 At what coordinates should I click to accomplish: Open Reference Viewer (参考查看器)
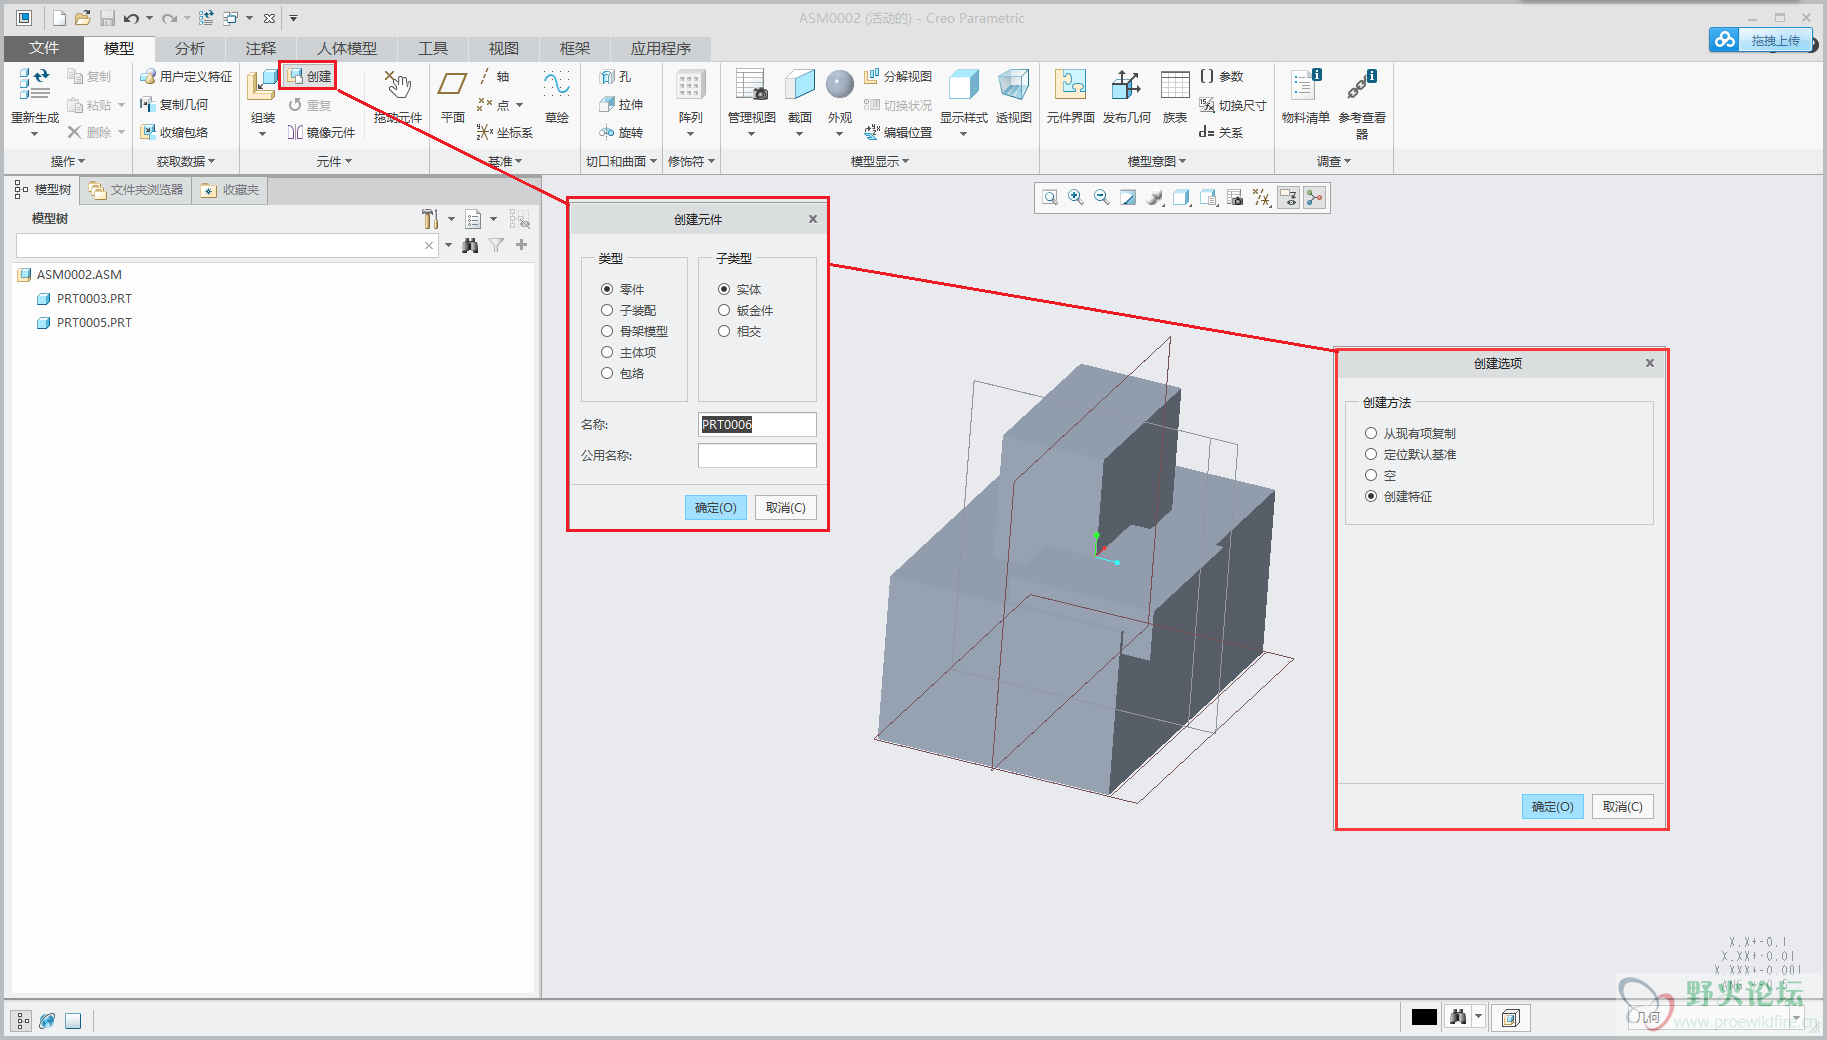pyautogui.click(x=1361, y=85)
